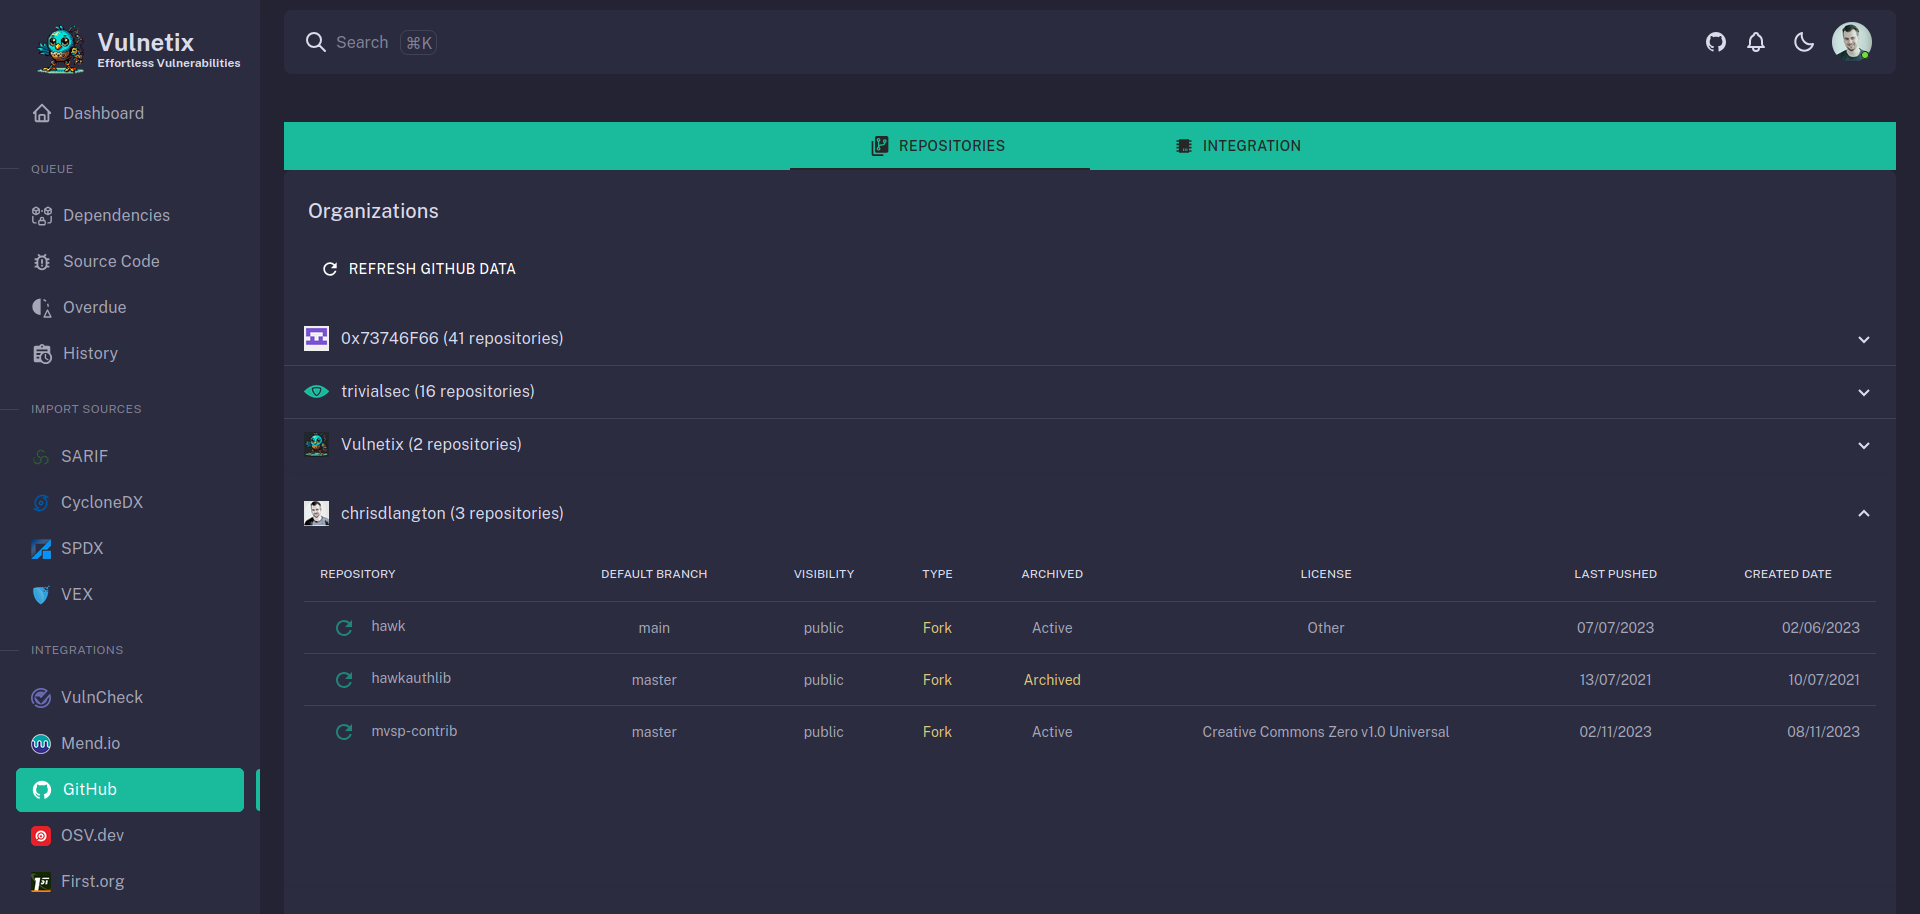The image size is (1920, 914).
Task: Click the trivialsec eye avatar
Action: (316, 391)
